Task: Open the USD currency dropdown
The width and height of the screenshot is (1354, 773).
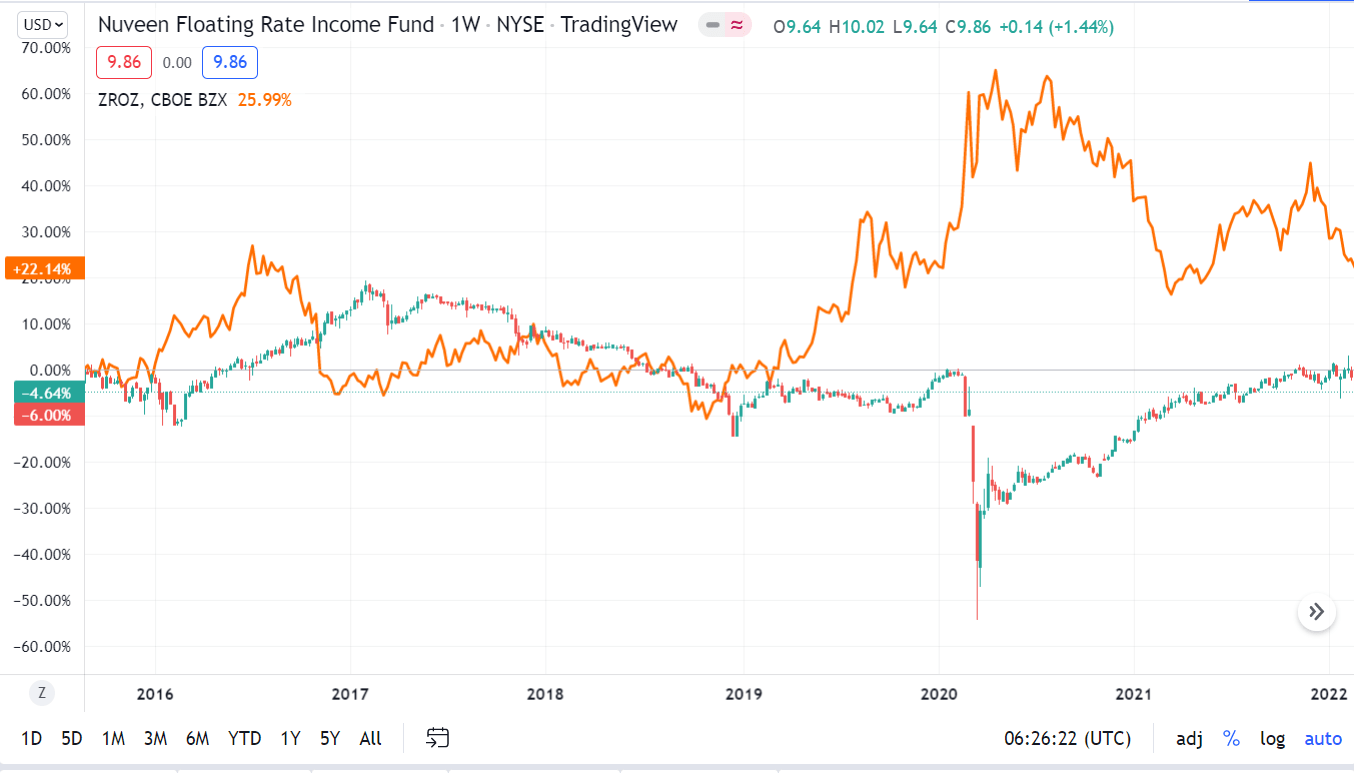Action: (x=44, y=24)
